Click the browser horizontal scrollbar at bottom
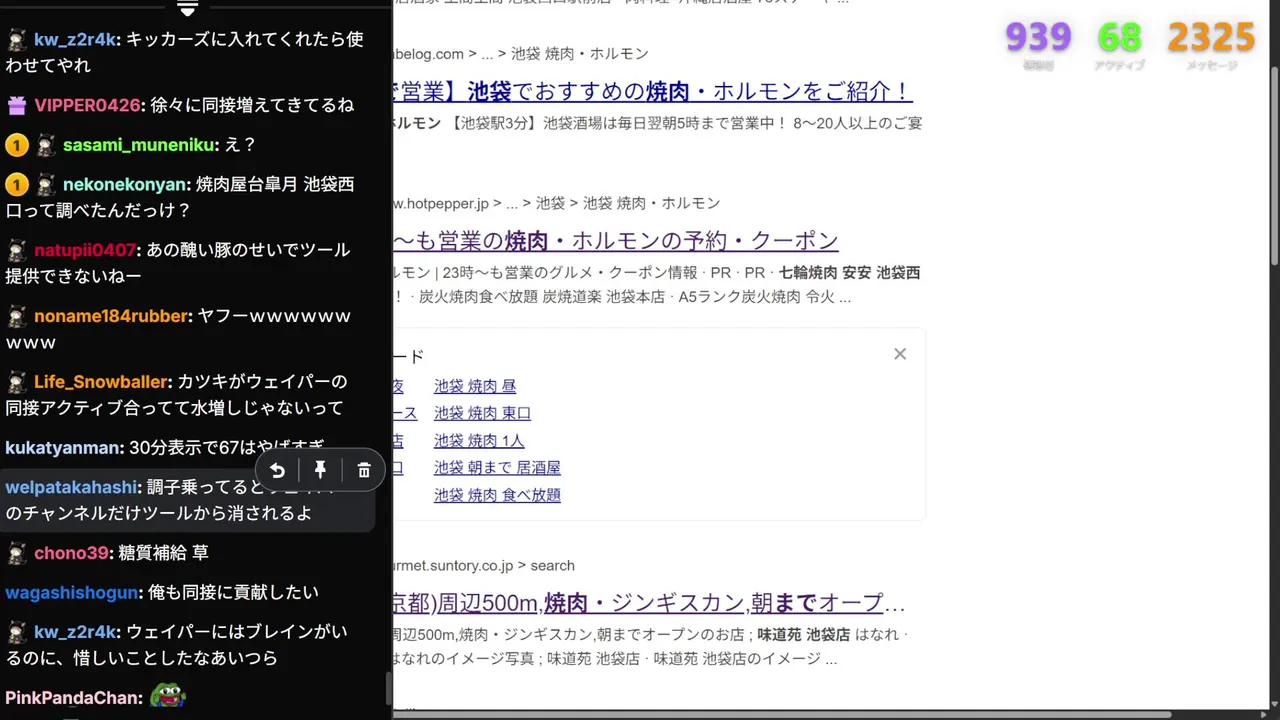The width and height of the screenshot is (1280, 720). [782, 714]
